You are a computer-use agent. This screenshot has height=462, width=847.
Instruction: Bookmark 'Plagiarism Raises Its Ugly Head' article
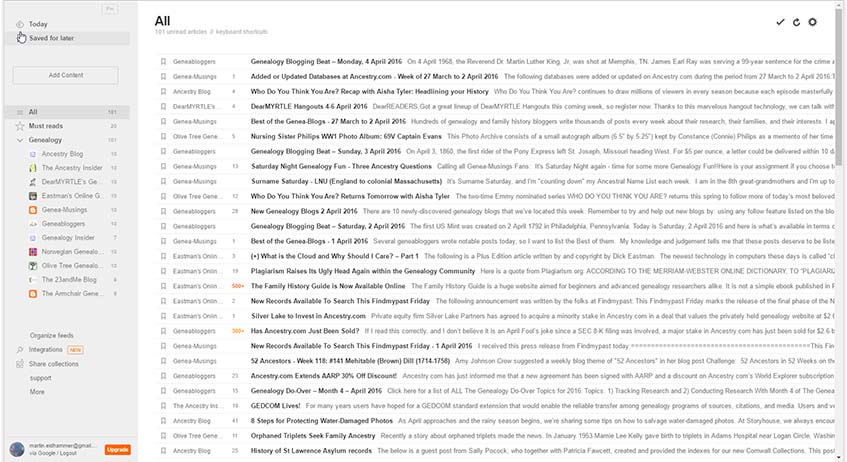[x=163, y=271]
